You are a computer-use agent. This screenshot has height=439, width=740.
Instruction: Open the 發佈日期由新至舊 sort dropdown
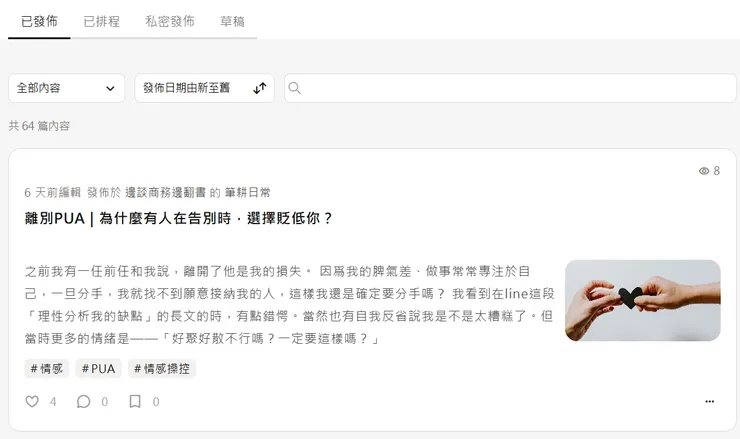pos(204,88)
